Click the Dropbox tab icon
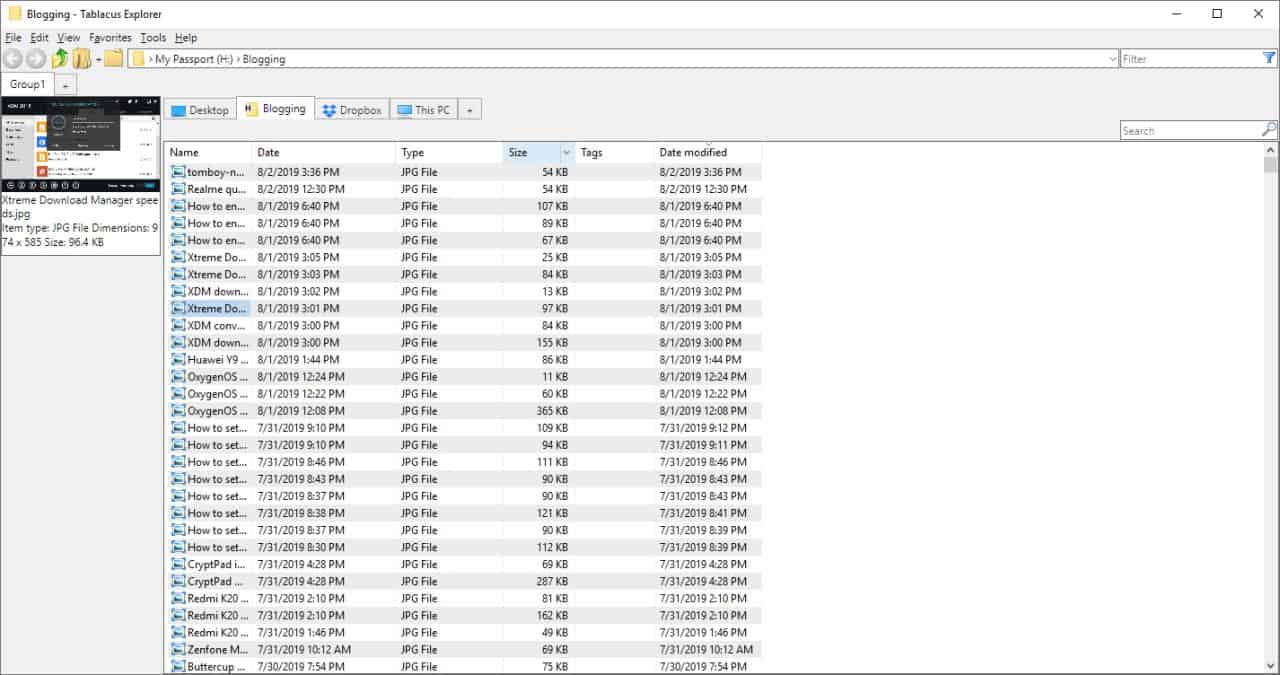Viewport: 1280px width, 675px height. click(329, 109)
